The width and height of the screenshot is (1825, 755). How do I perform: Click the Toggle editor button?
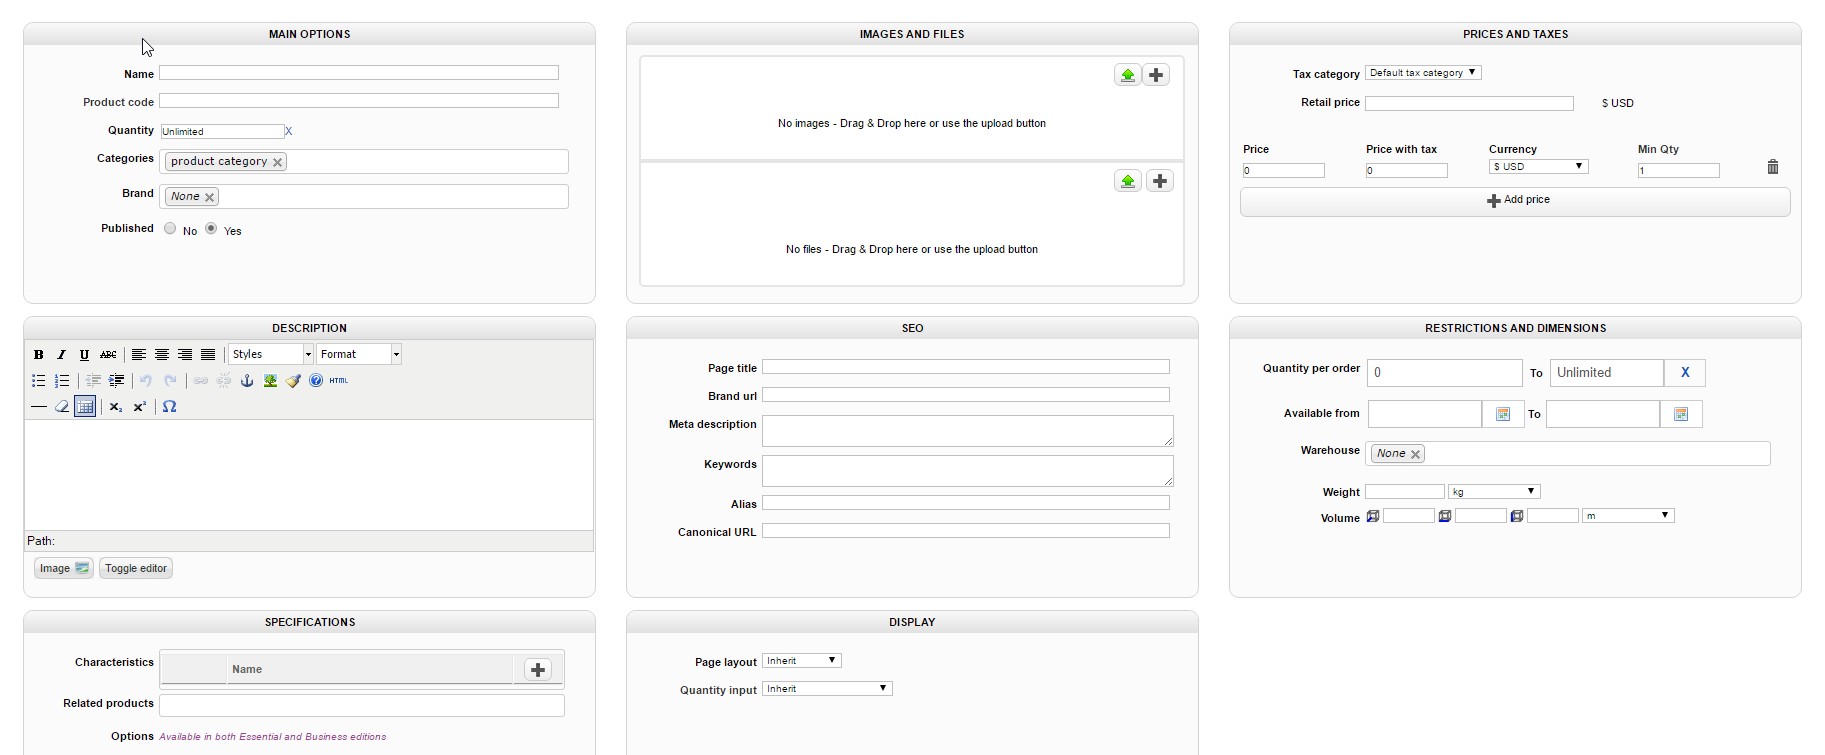click(x=136, y=568)
